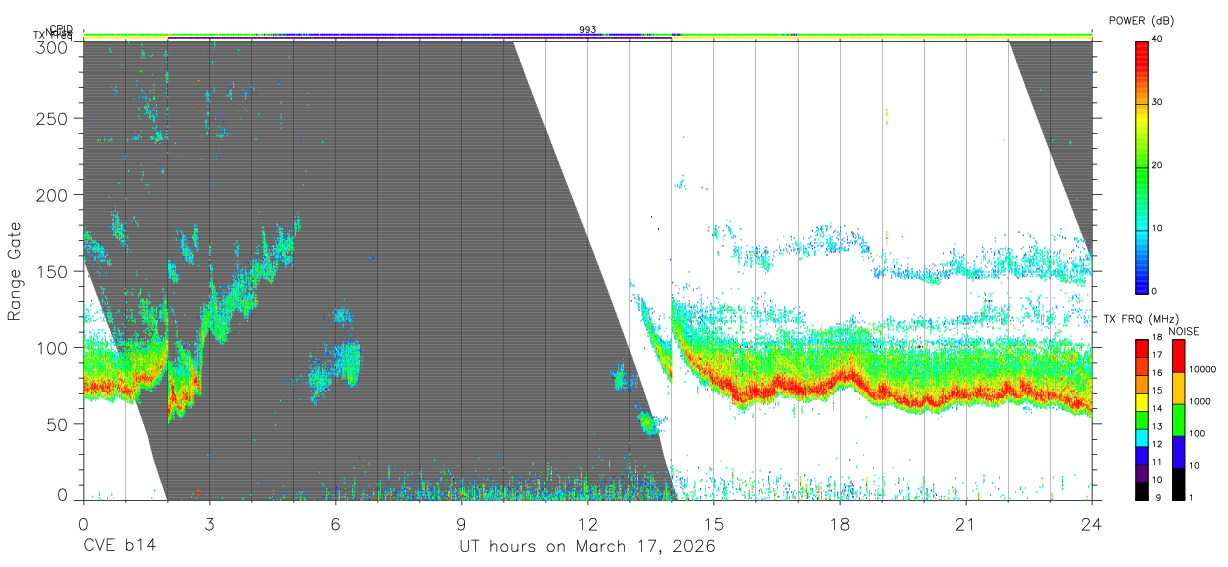The width and height of the screenshot is (1228, 567).
Task: Click the black bottom swatch of the NOISE bar
Action: 1177,482
